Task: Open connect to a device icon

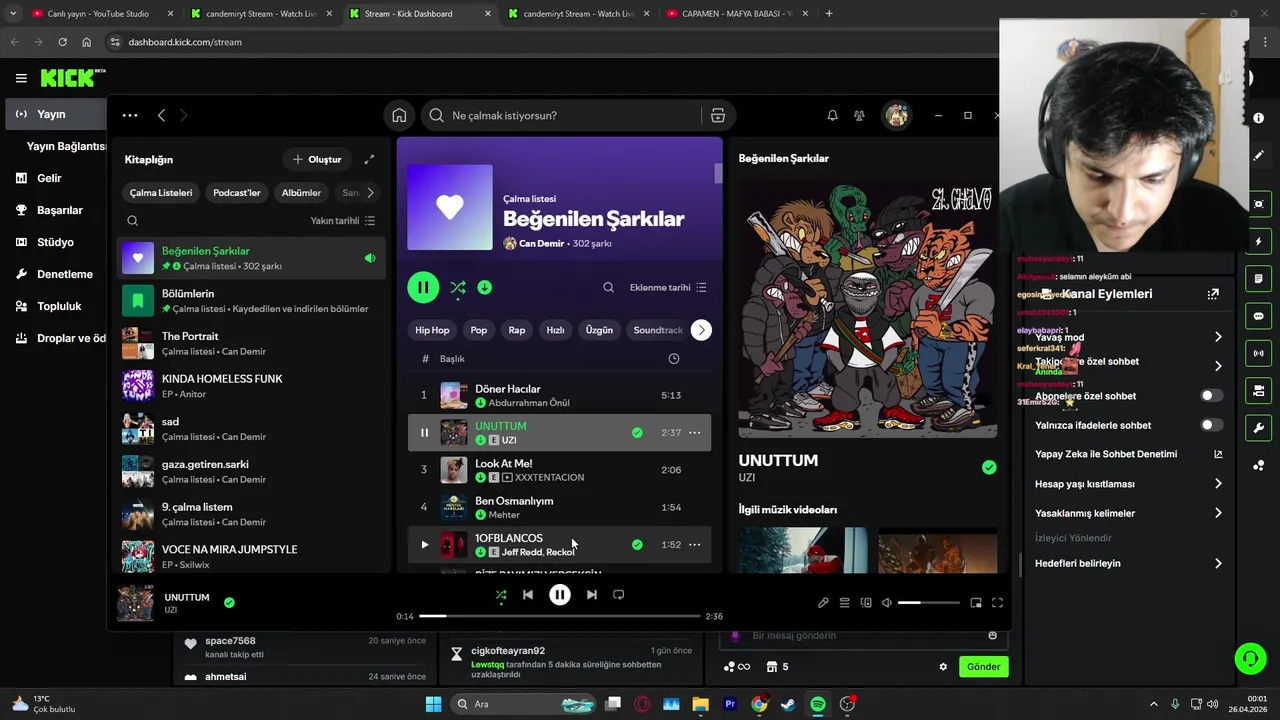Action: click(866, 603)
